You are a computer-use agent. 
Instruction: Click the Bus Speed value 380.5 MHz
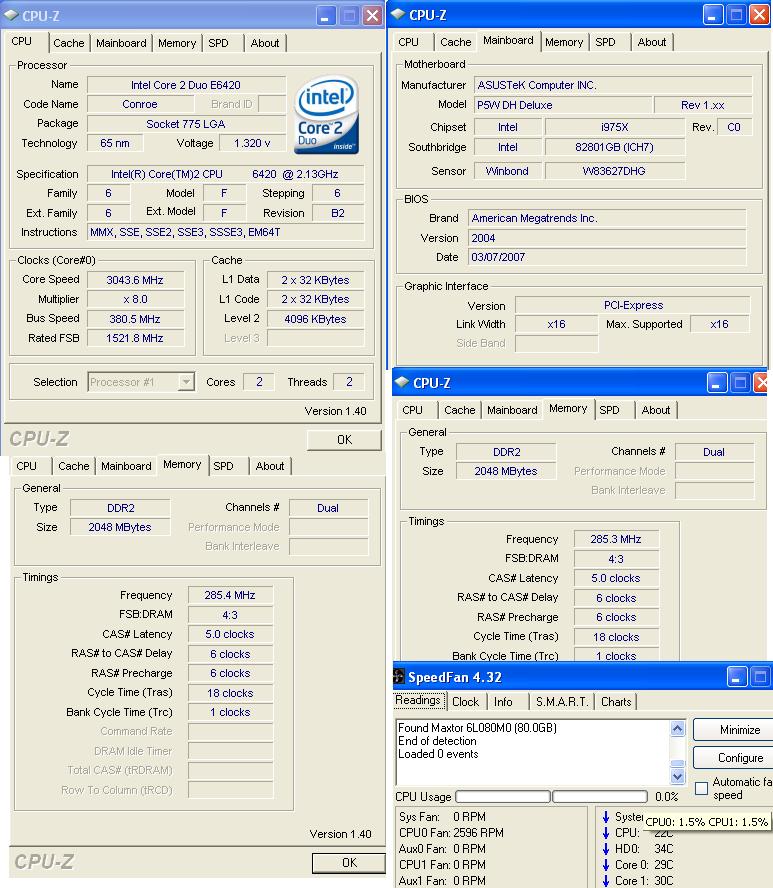[x=135, y=319]
